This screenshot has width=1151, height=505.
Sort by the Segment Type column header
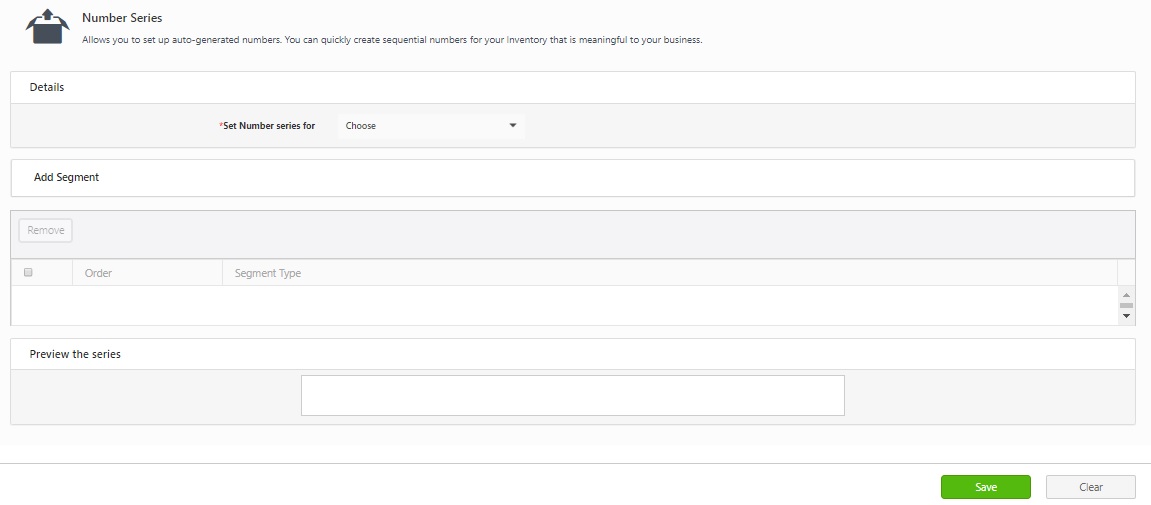click(268, 273)
